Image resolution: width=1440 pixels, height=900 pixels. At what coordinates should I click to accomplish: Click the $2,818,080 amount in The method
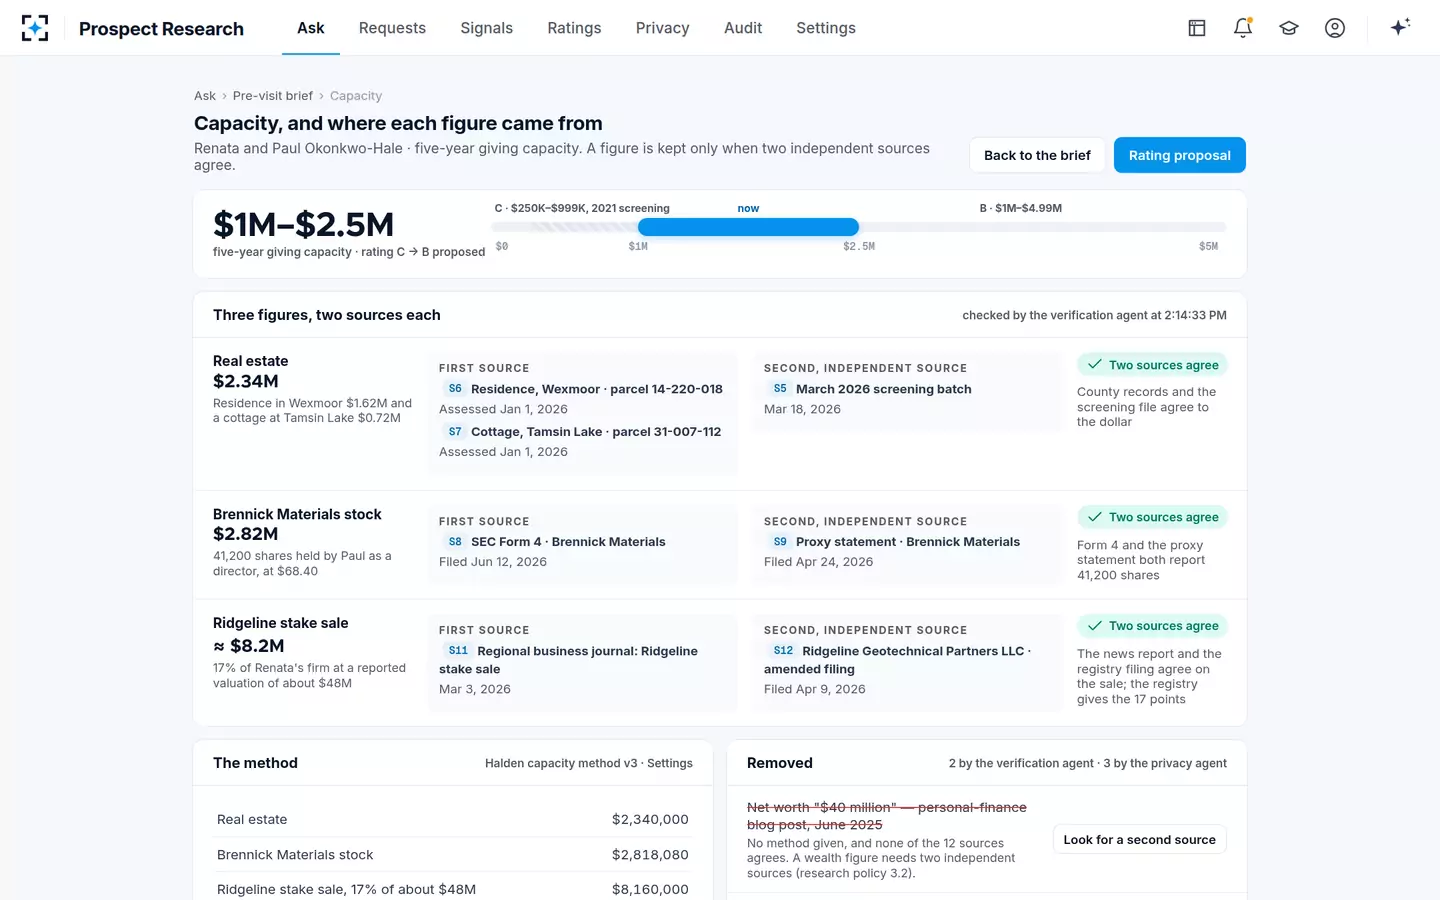click(x=650, y=855)
